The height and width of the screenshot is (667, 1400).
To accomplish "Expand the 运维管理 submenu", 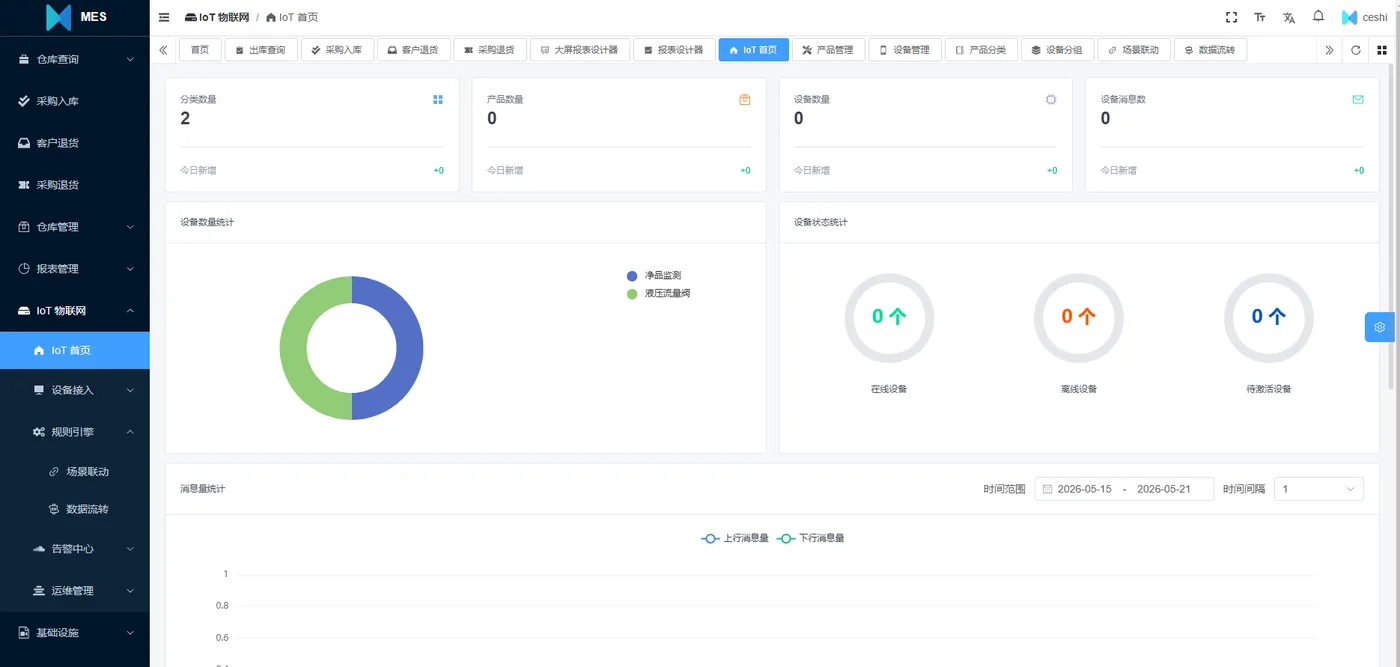I will (x=75, y=591).
